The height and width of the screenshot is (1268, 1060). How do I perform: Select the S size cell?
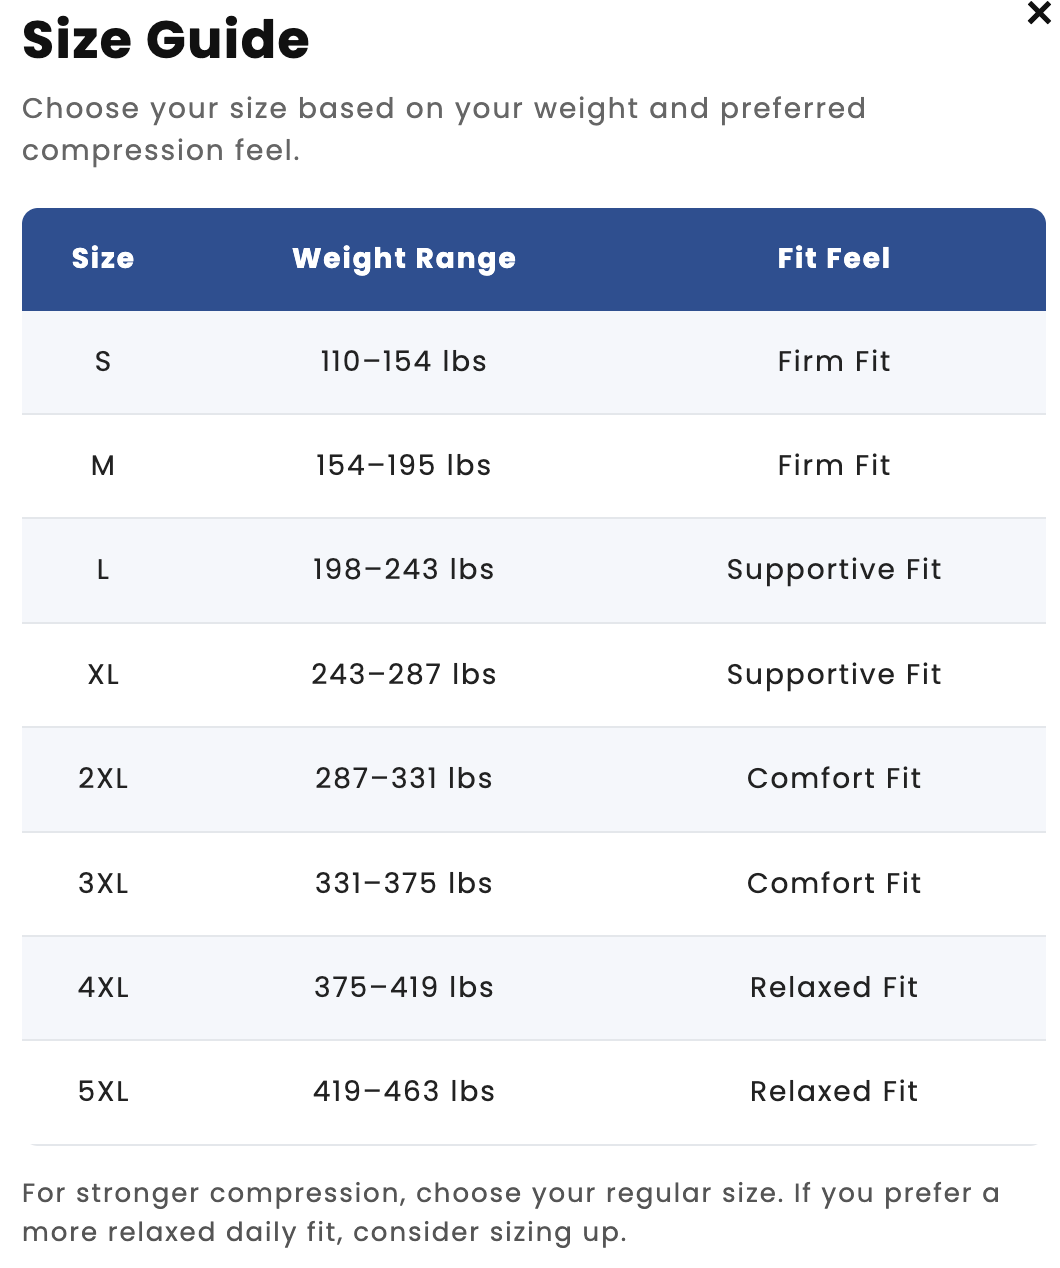click(103, 361)
